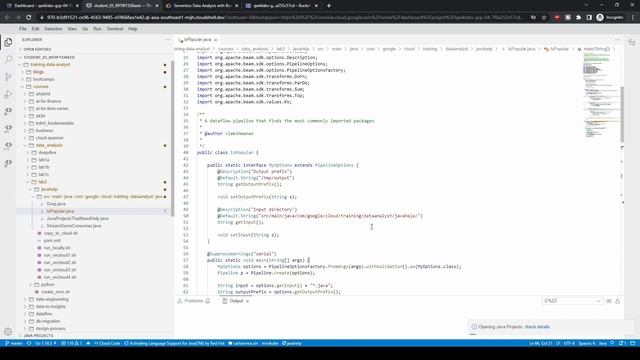Open the File menu
Viewport: 640px width, 360px height.
(x=23, y=29)
